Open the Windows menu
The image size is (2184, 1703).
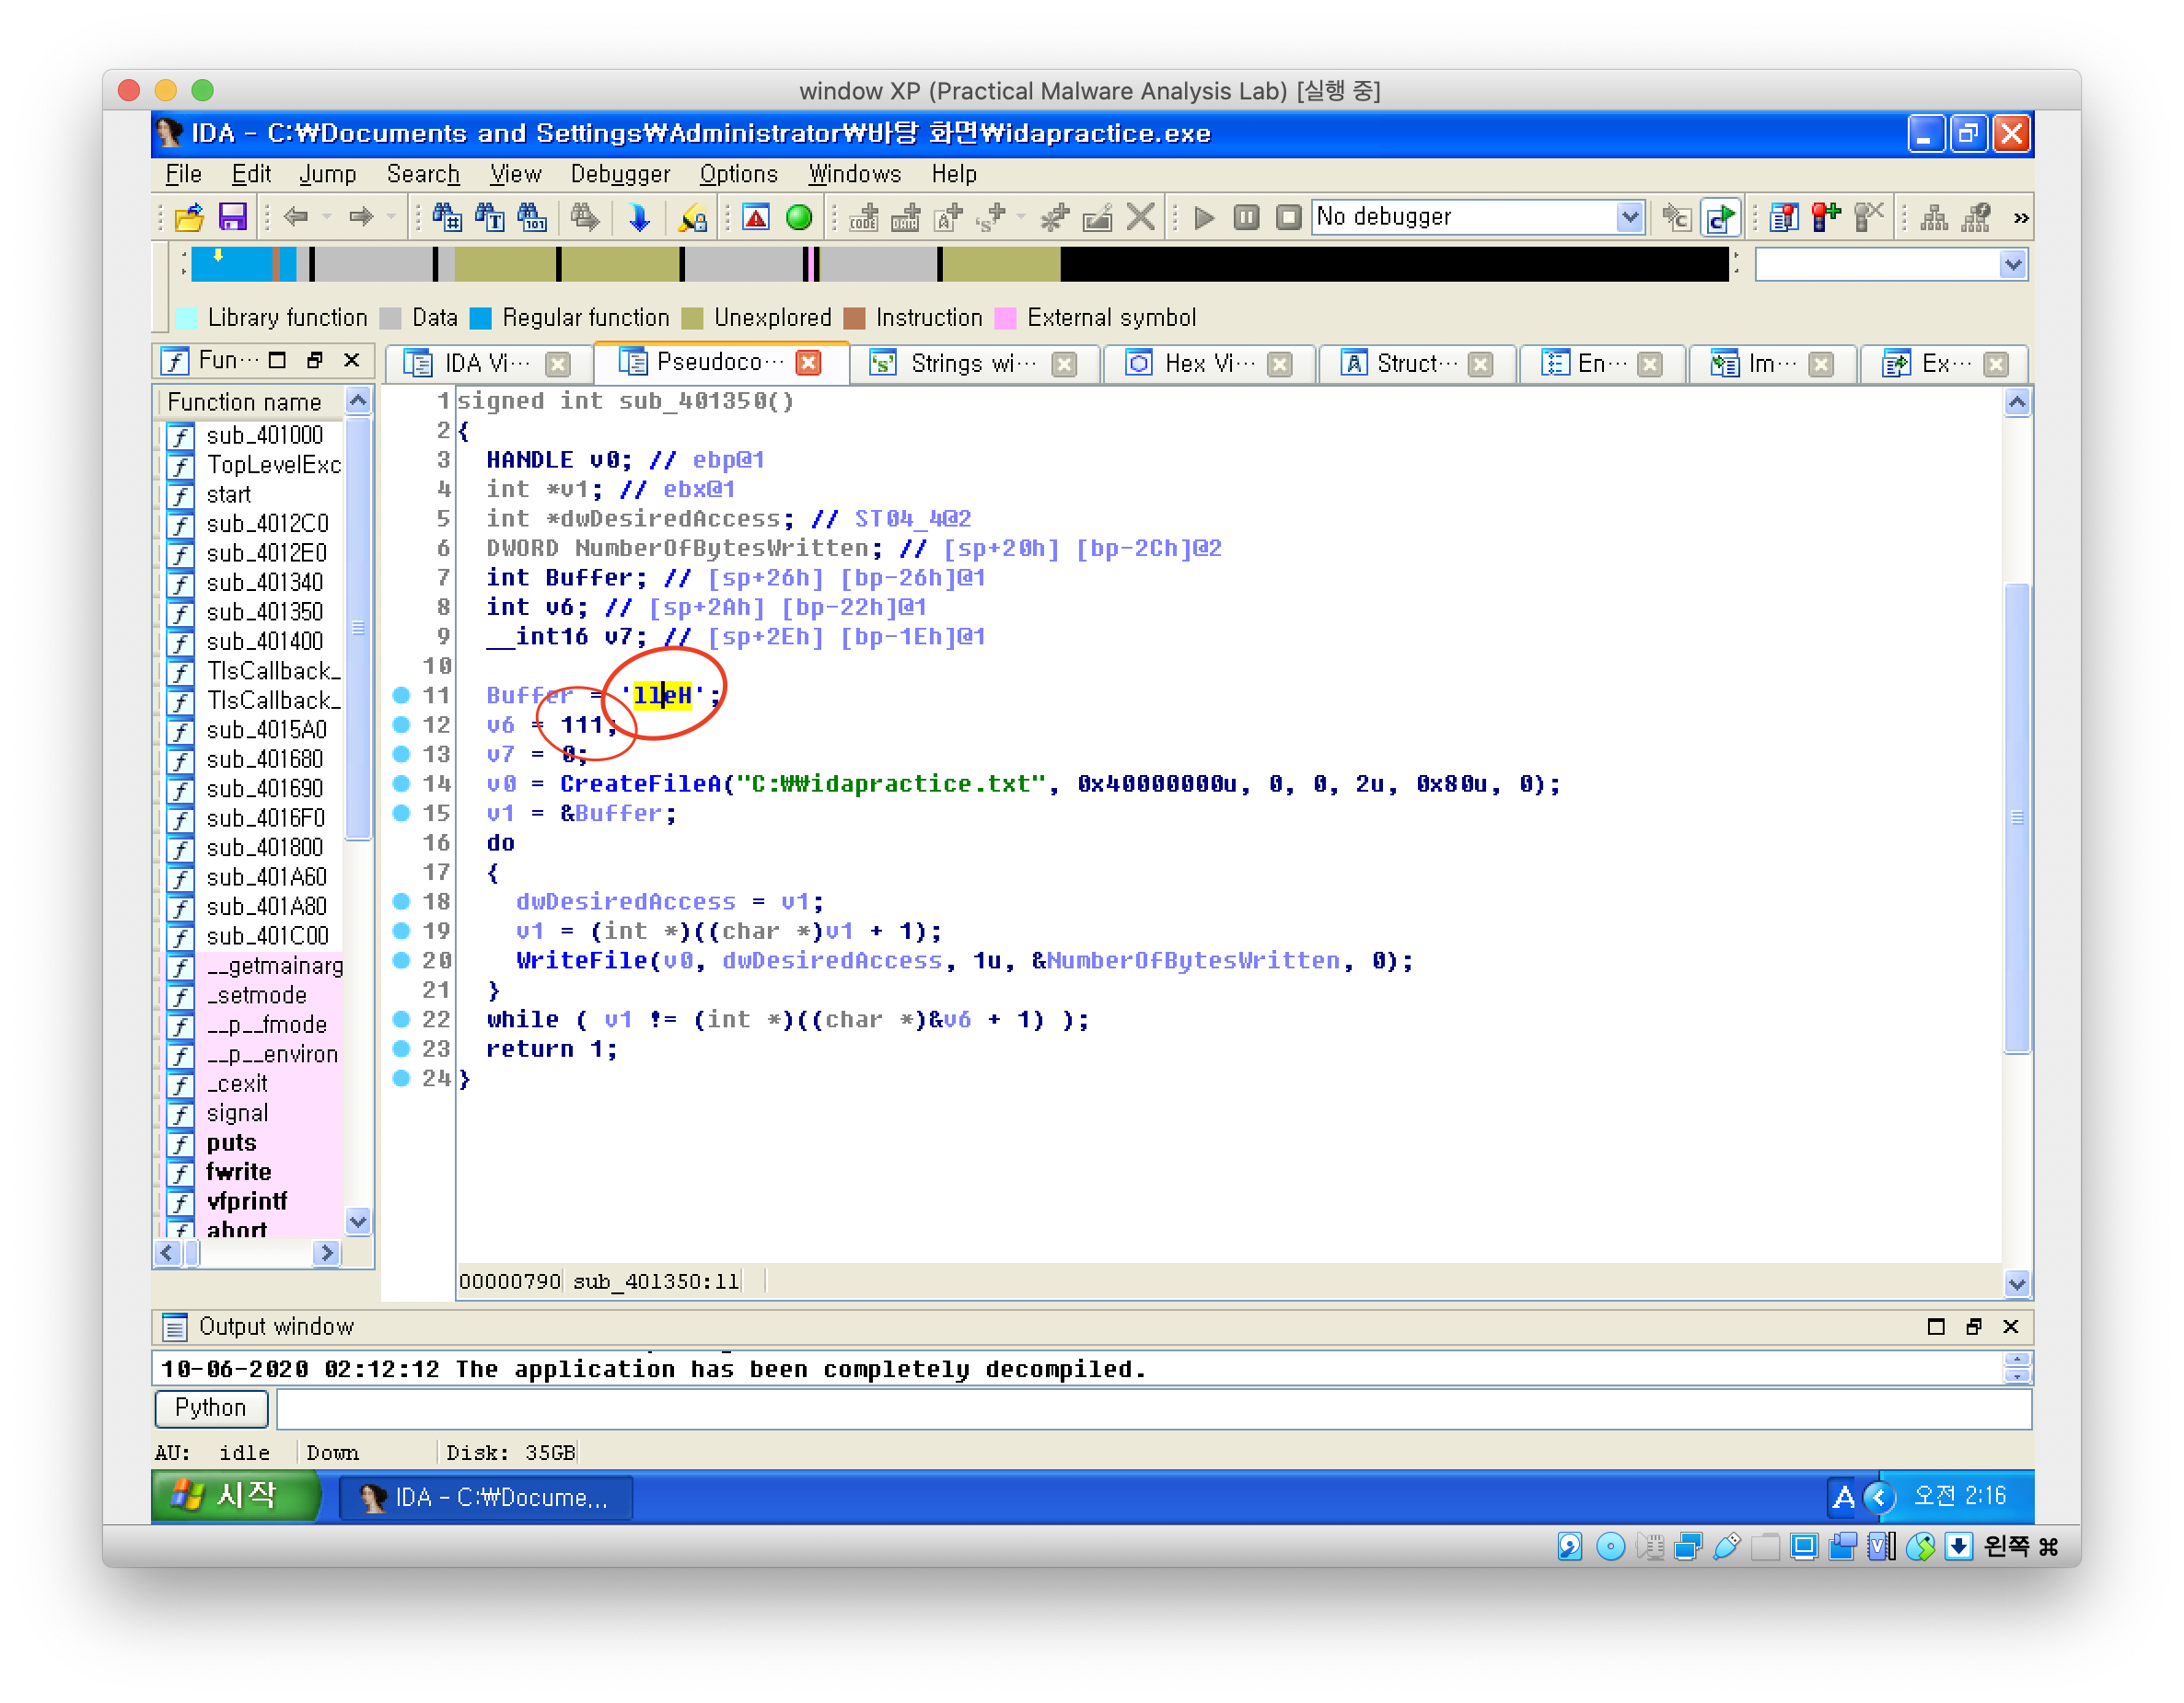855,174
